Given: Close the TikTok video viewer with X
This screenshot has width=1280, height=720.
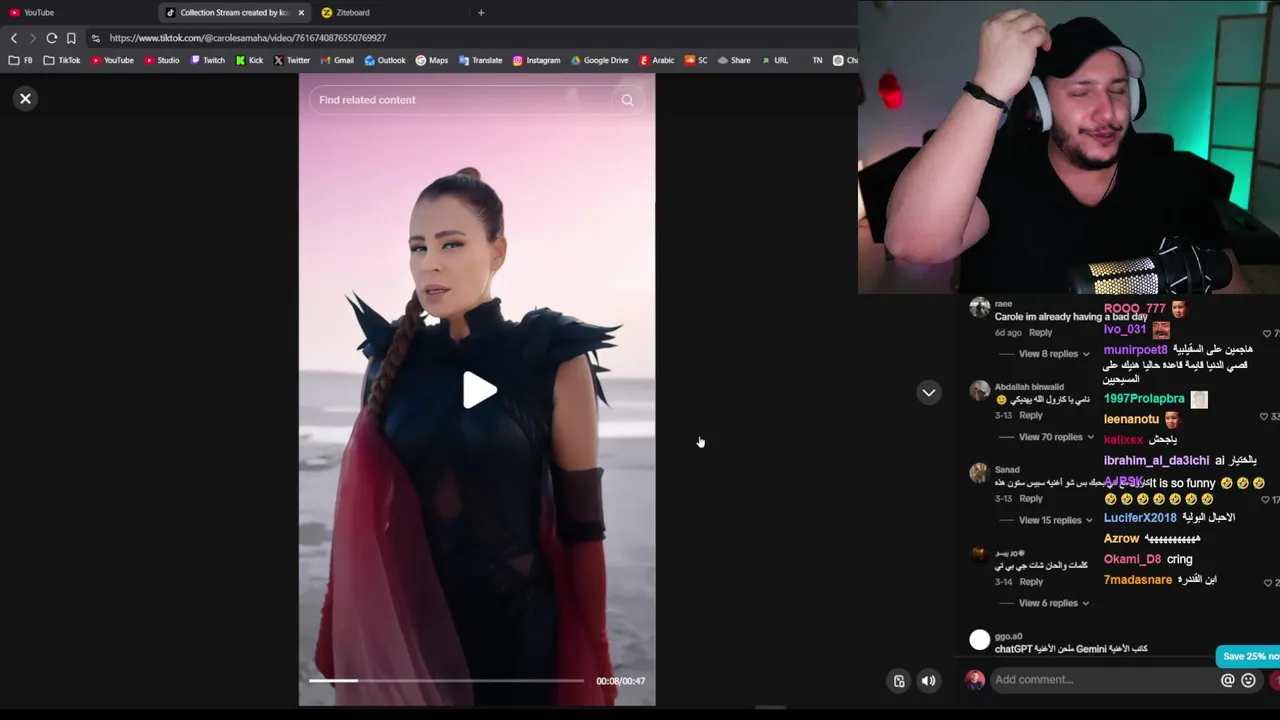Looking at the screenshot, I should coord(25,98).
